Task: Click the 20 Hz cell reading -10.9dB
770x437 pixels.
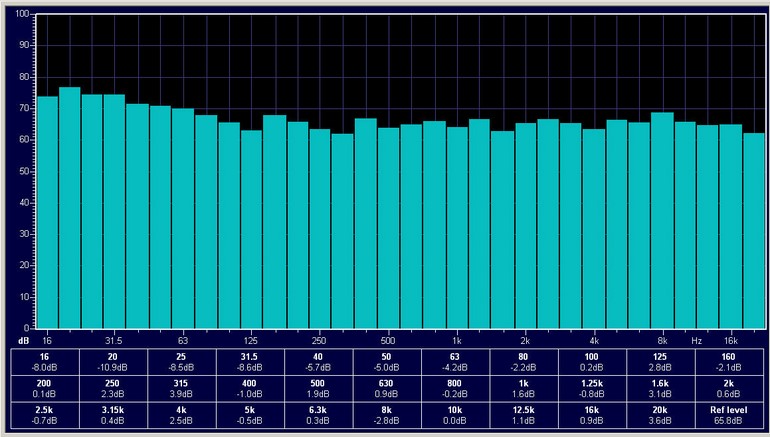Action: [x=113, y=362]
